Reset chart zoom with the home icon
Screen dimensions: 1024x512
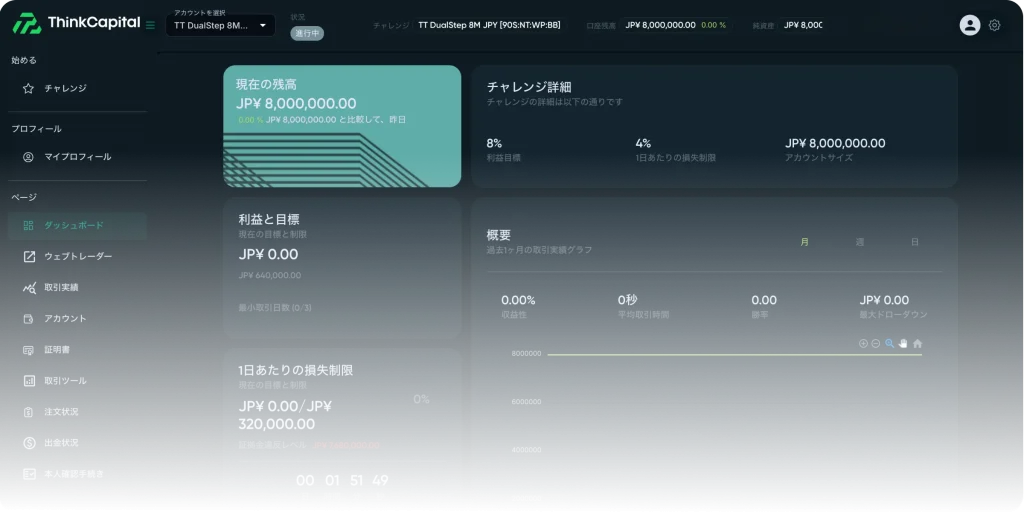[917, 343]
